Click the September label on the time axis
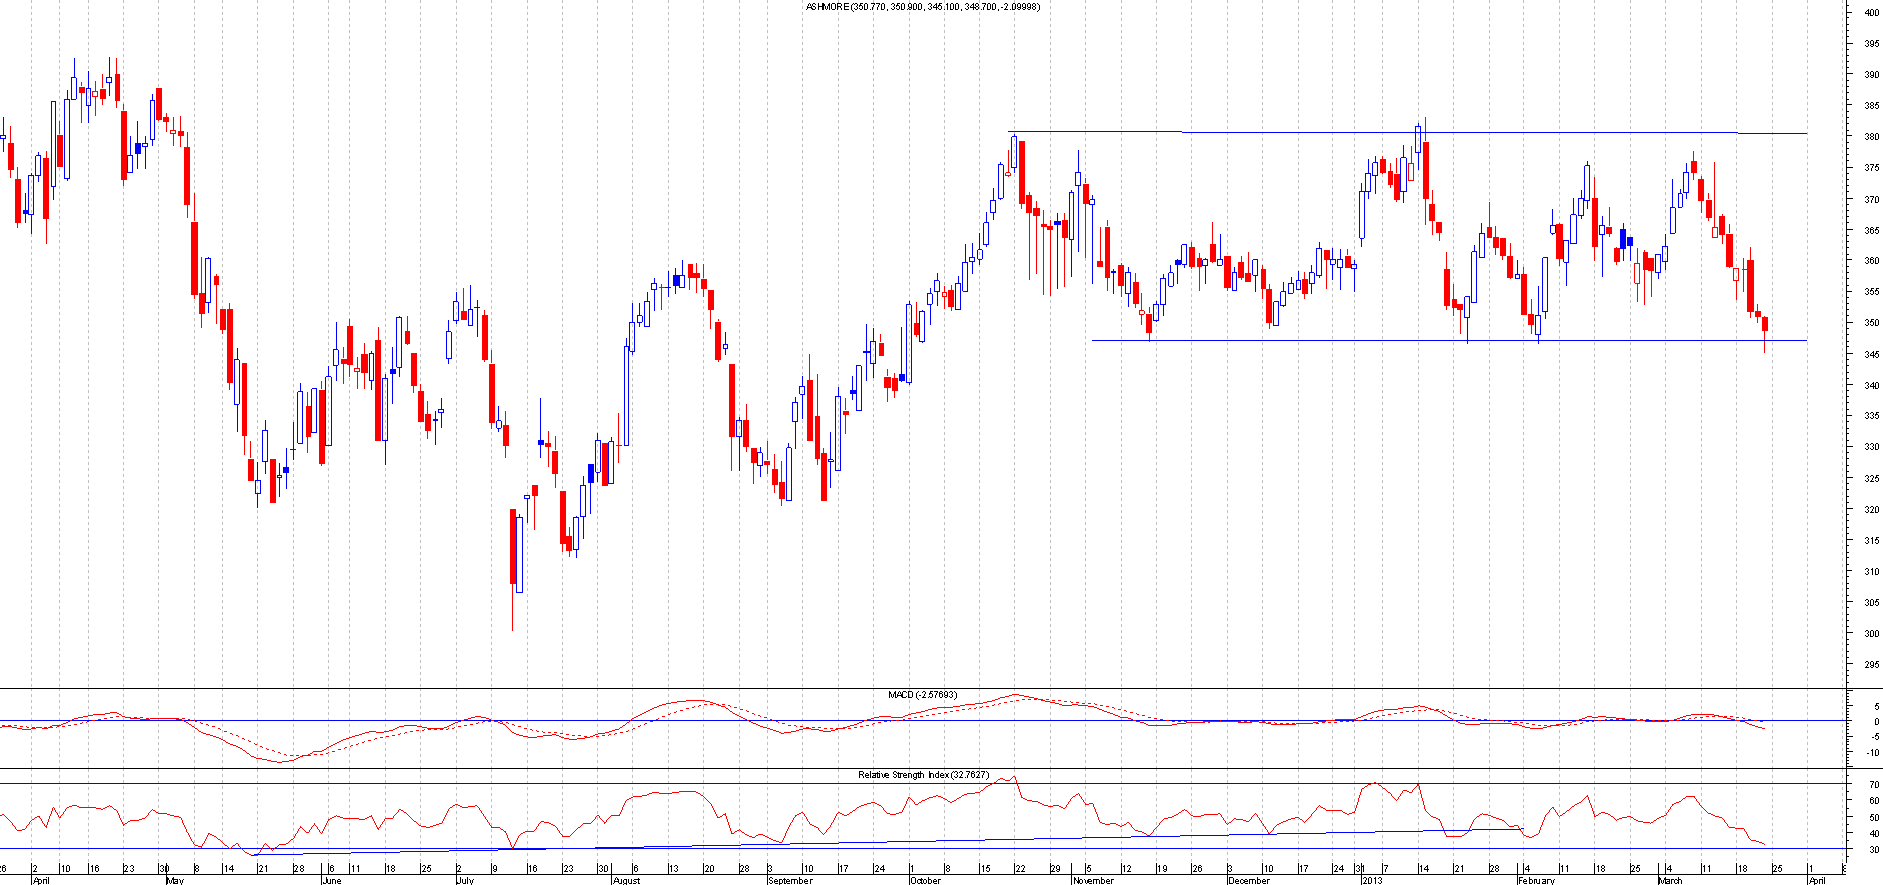Image resolution: width=1883 pixels, height=885 pixels. point(790,881)
